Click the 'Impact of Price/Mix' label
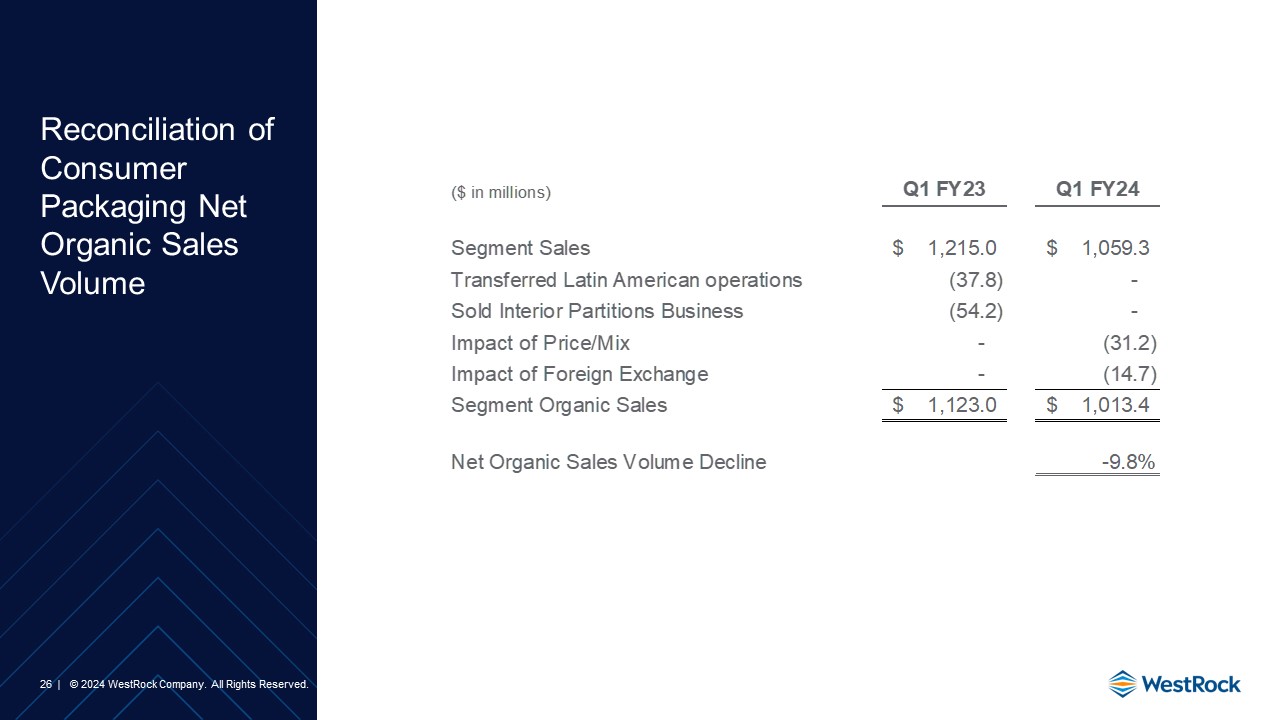This screenshot has height=720, width=1280. tap(540, 343)
